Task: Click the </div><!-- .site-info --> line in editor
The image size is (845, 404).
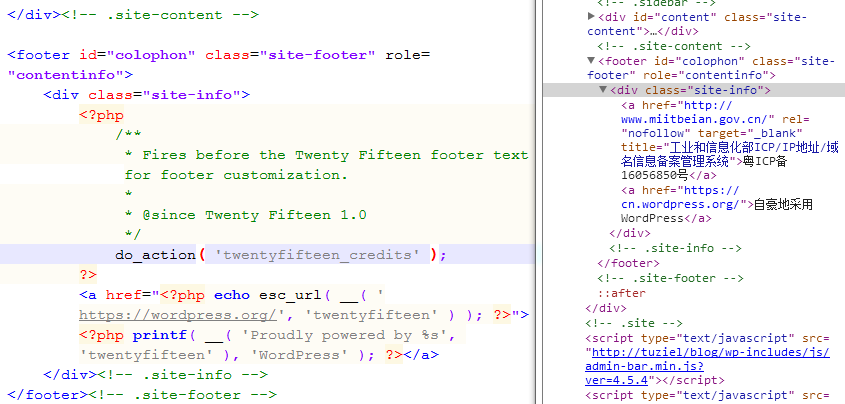Action: coord(156,375)
